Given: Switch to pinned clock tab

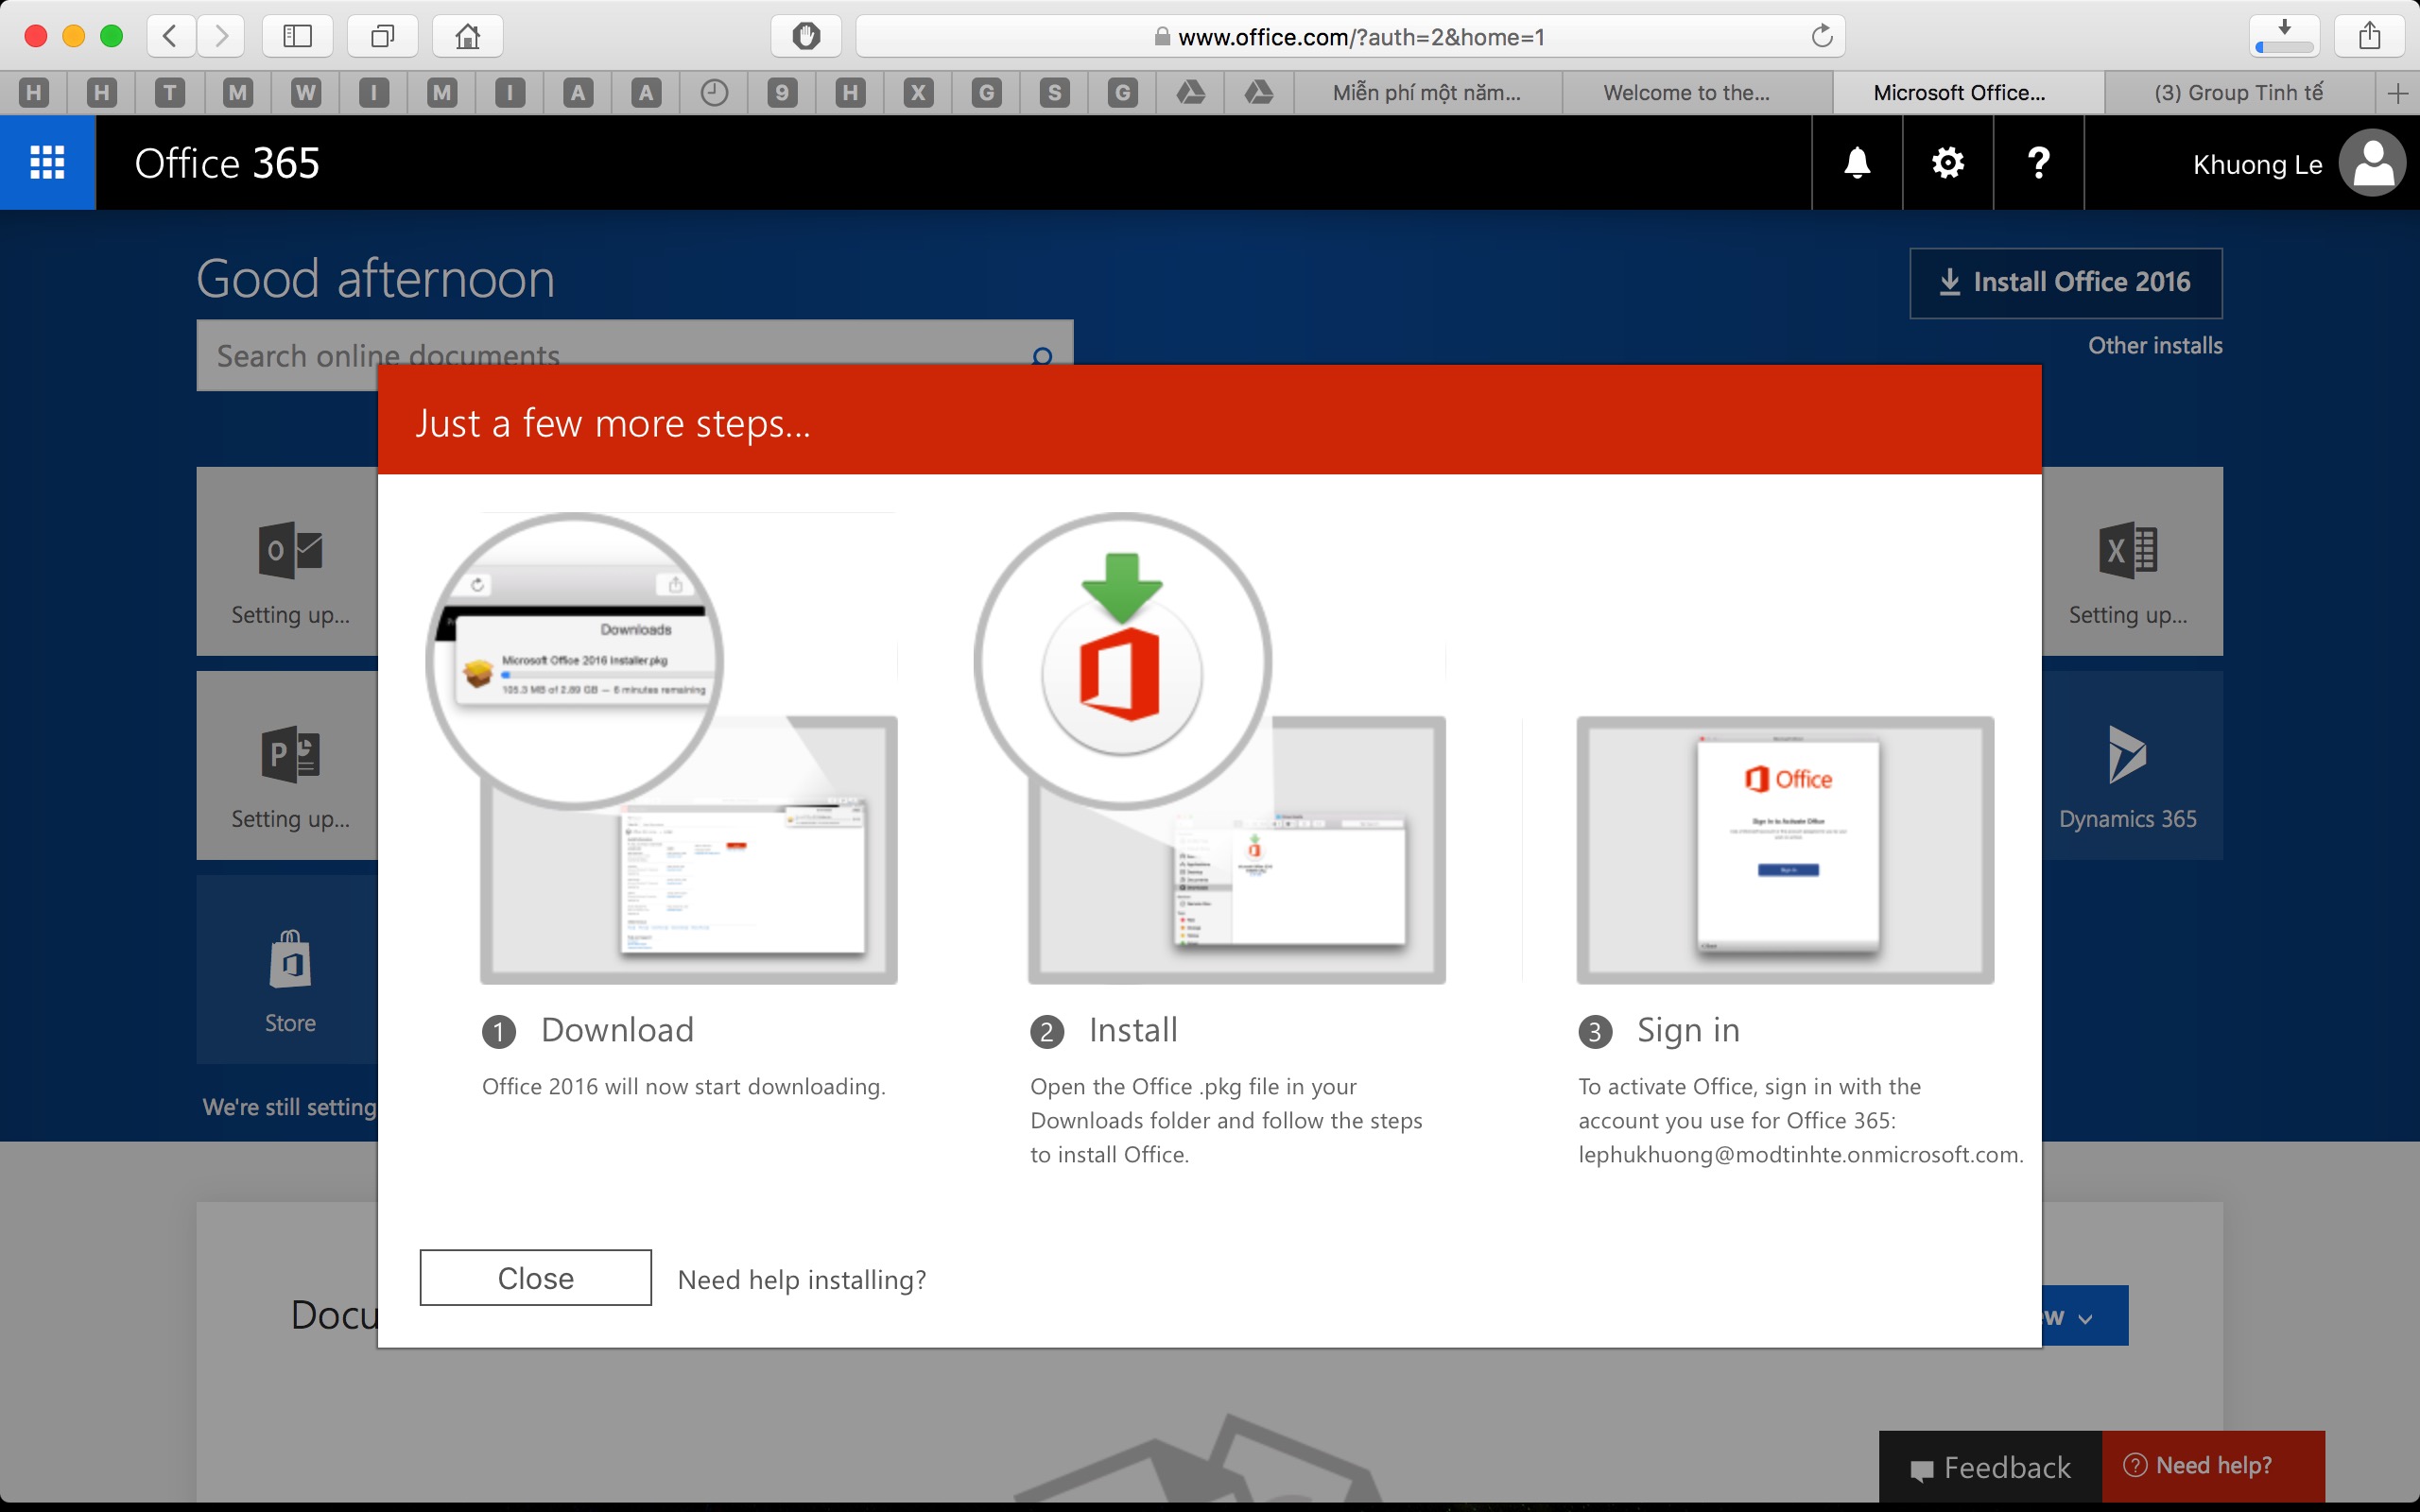Looking at the screenshot, I should pyautogui.click(x=714, y=93).
